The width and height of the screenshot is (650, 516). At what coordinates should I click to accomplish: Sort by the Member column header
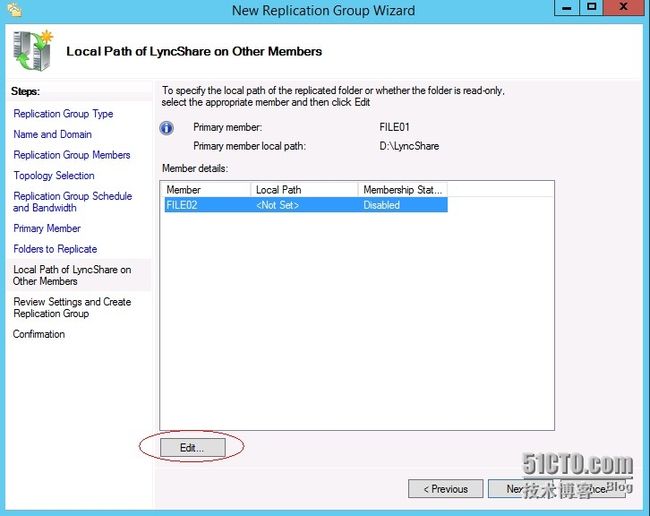(207, 190)
